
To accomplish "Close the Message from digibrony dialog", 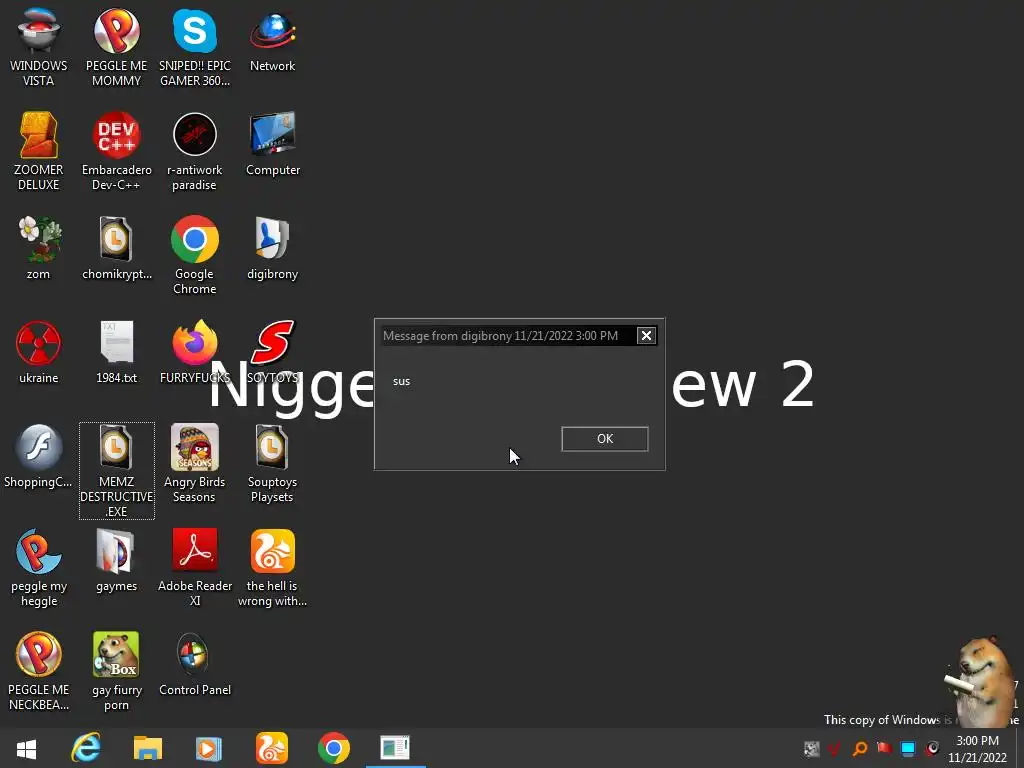I will pos(646,336).
